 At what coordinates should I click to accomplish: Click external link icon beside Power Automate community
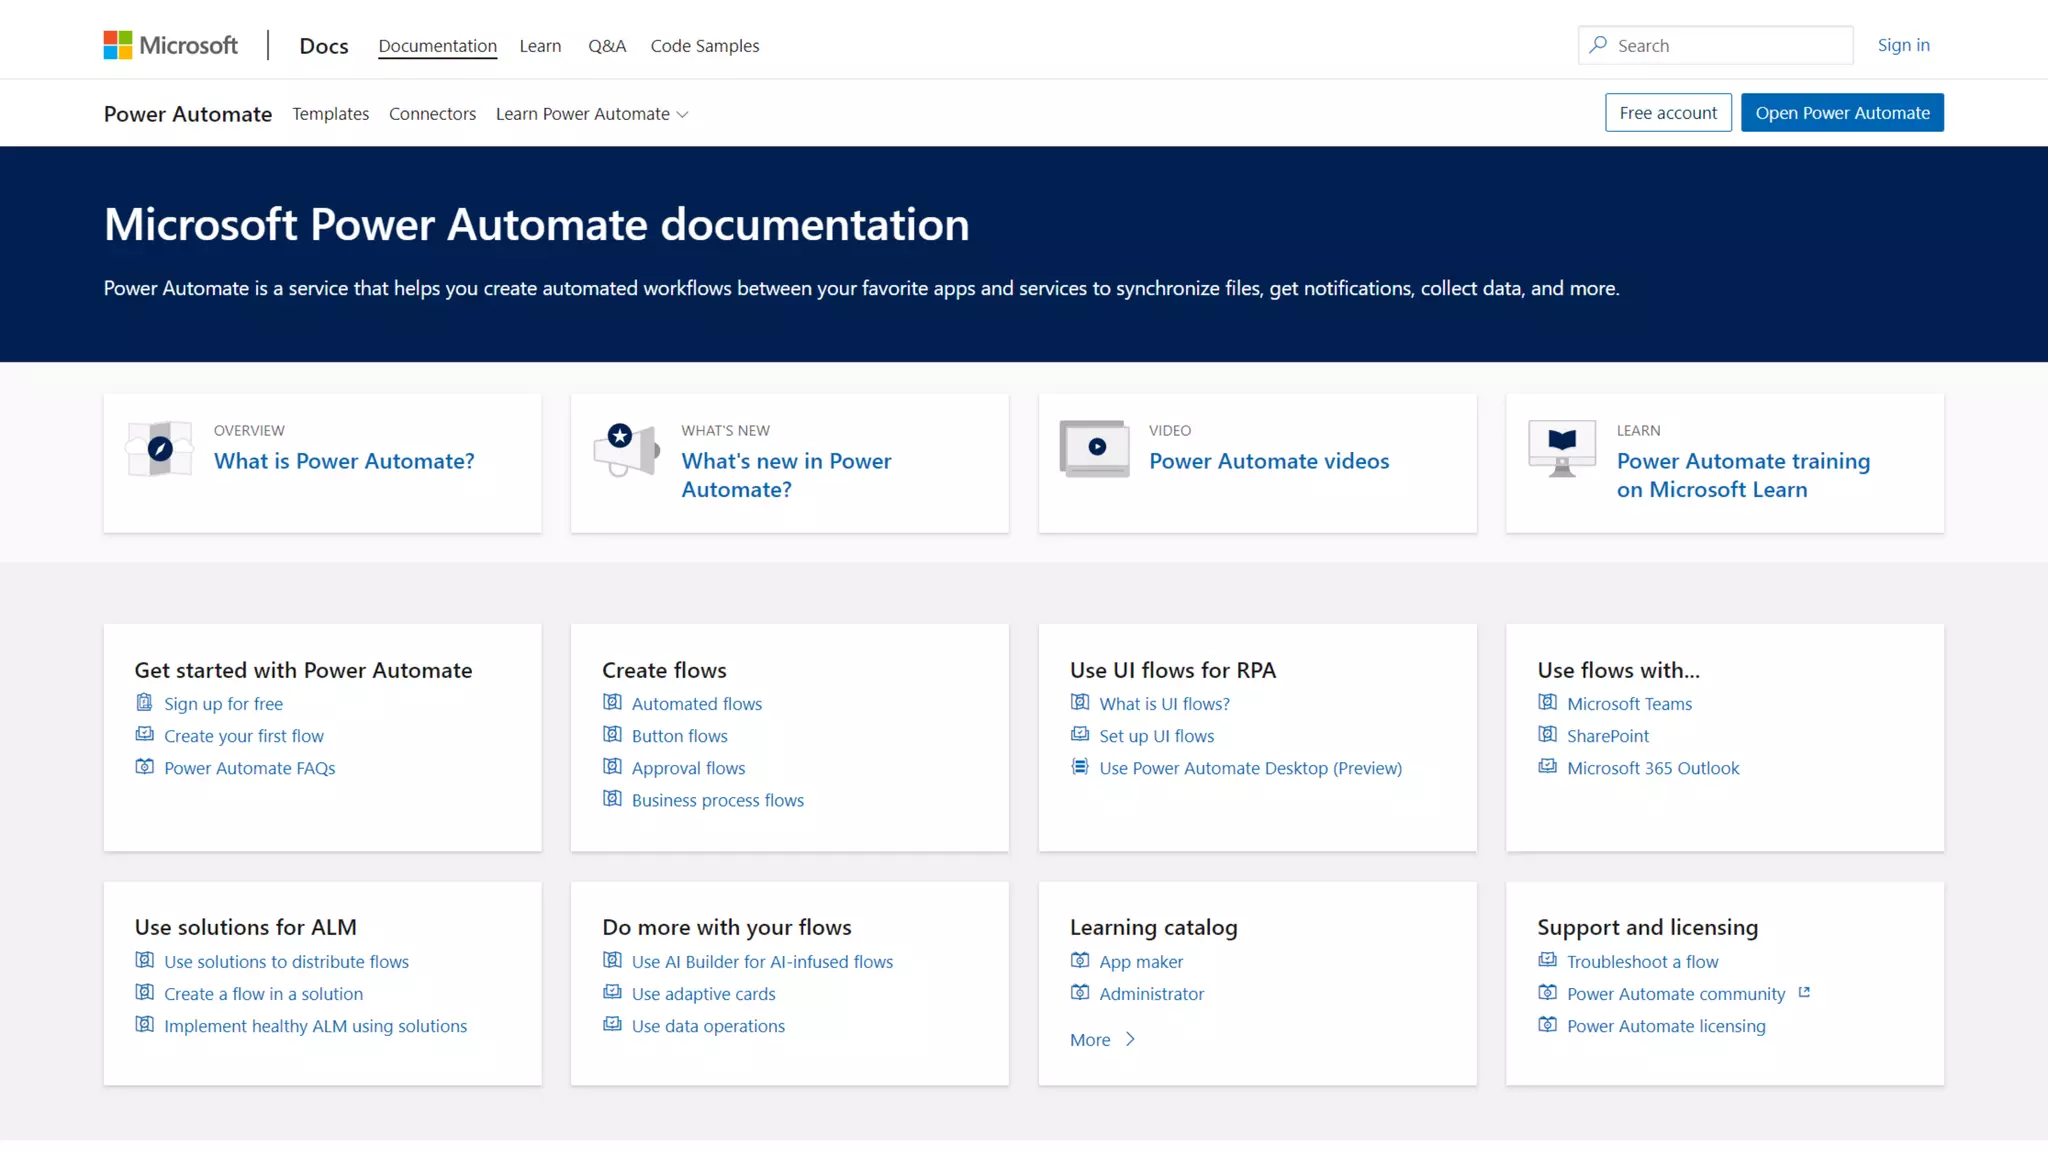(x=1804, y=992)
